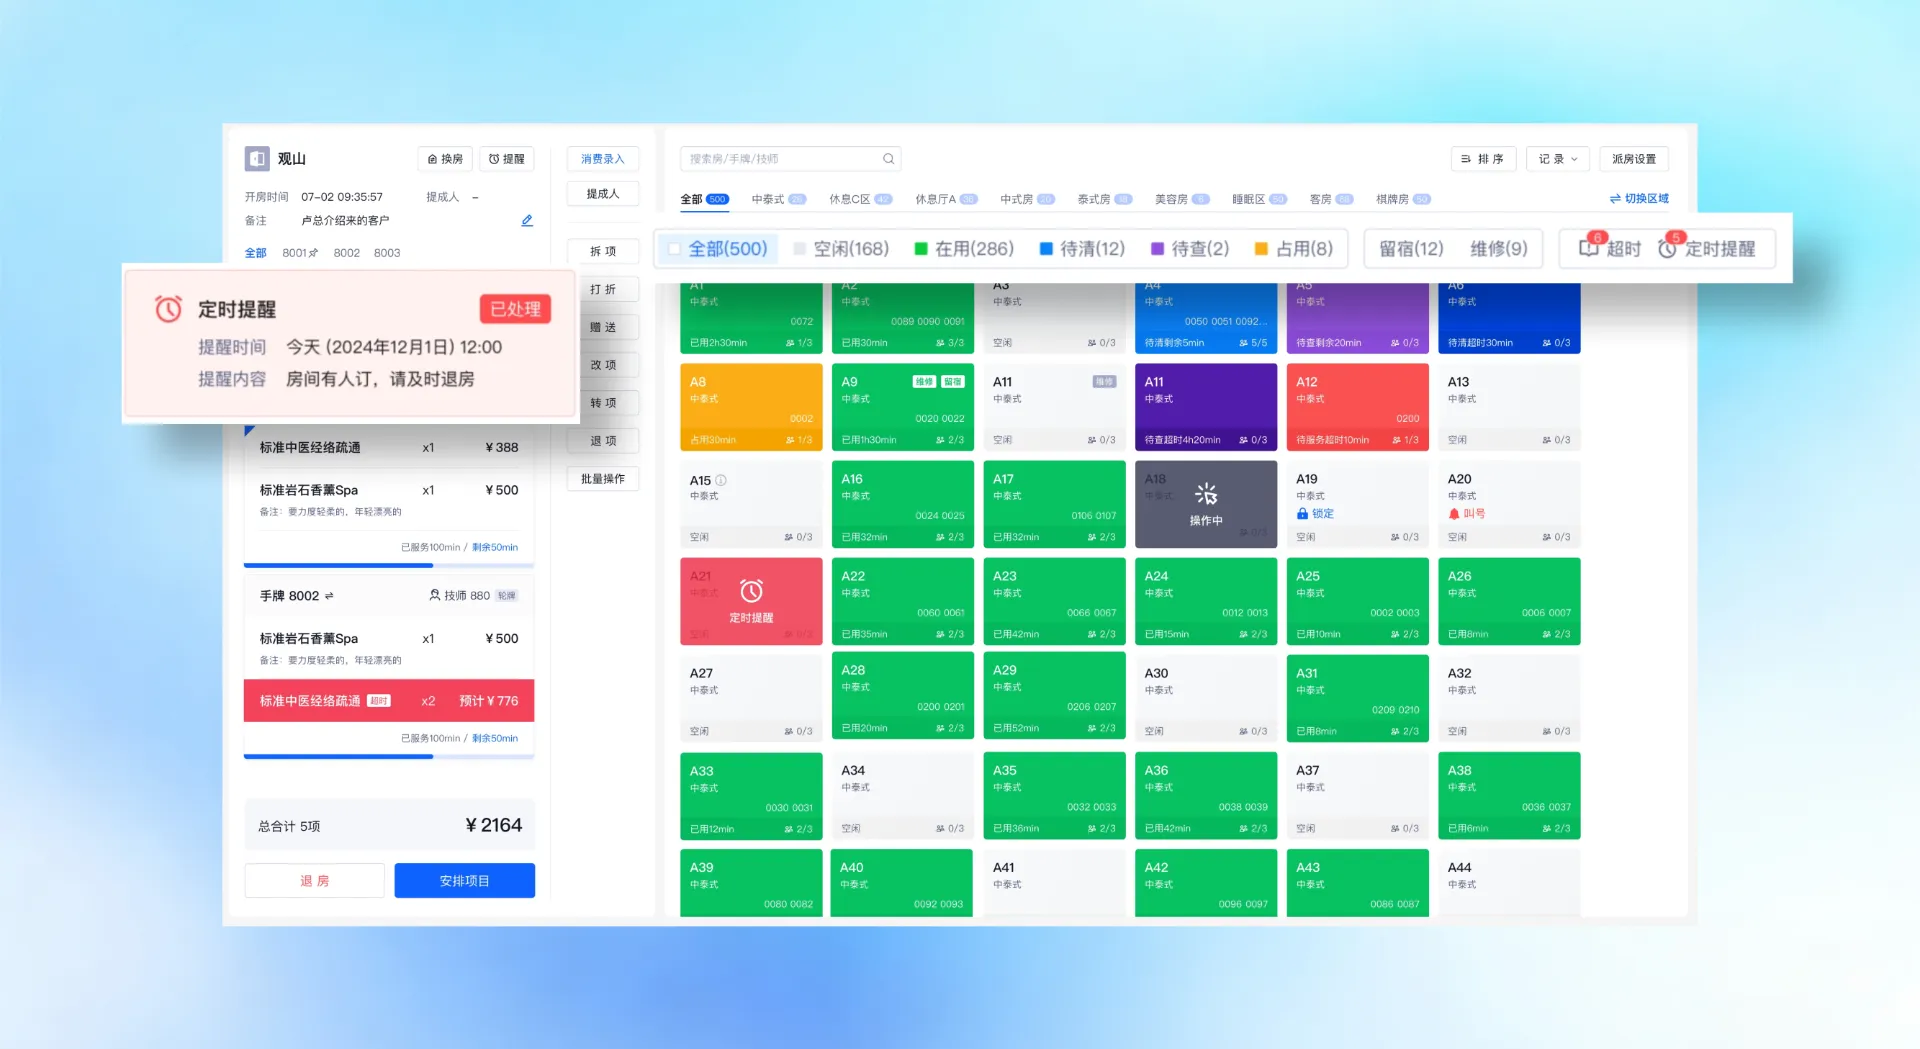Switch to the 棋牌房 room tab
1920x1049 pixels.
coord(1394,199)
